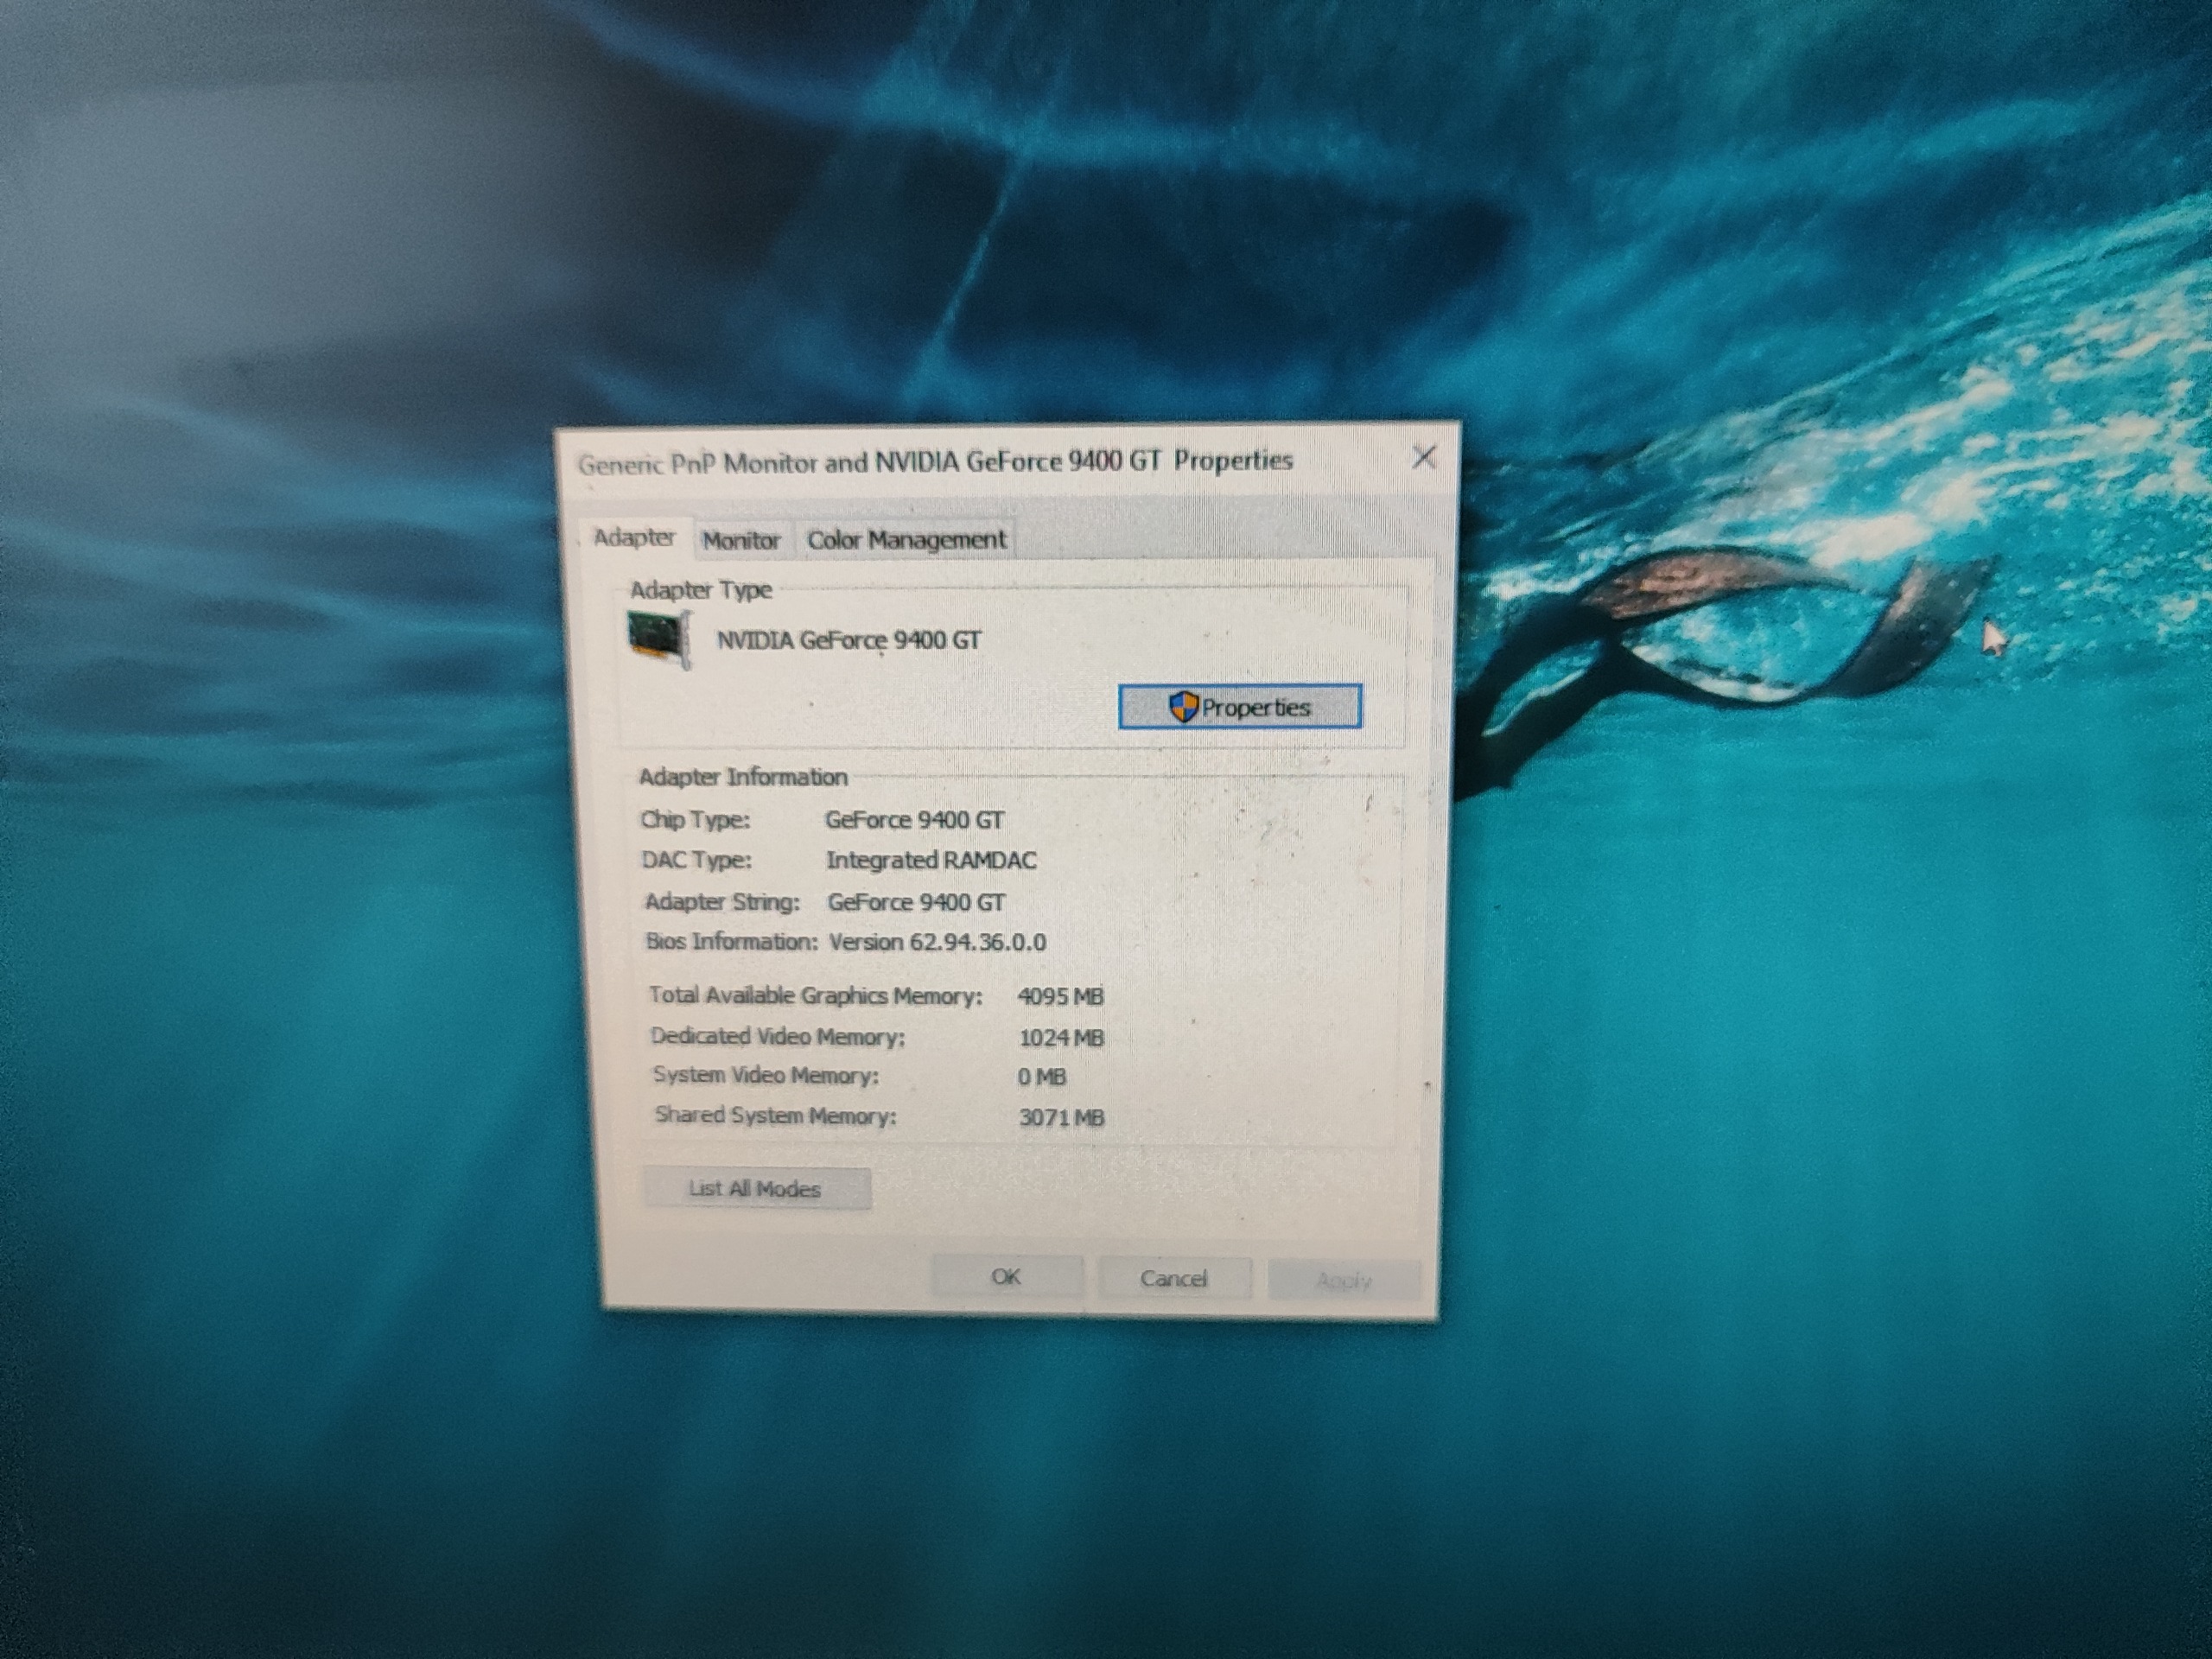Click the graphics card adapter icon

(660, 639)
